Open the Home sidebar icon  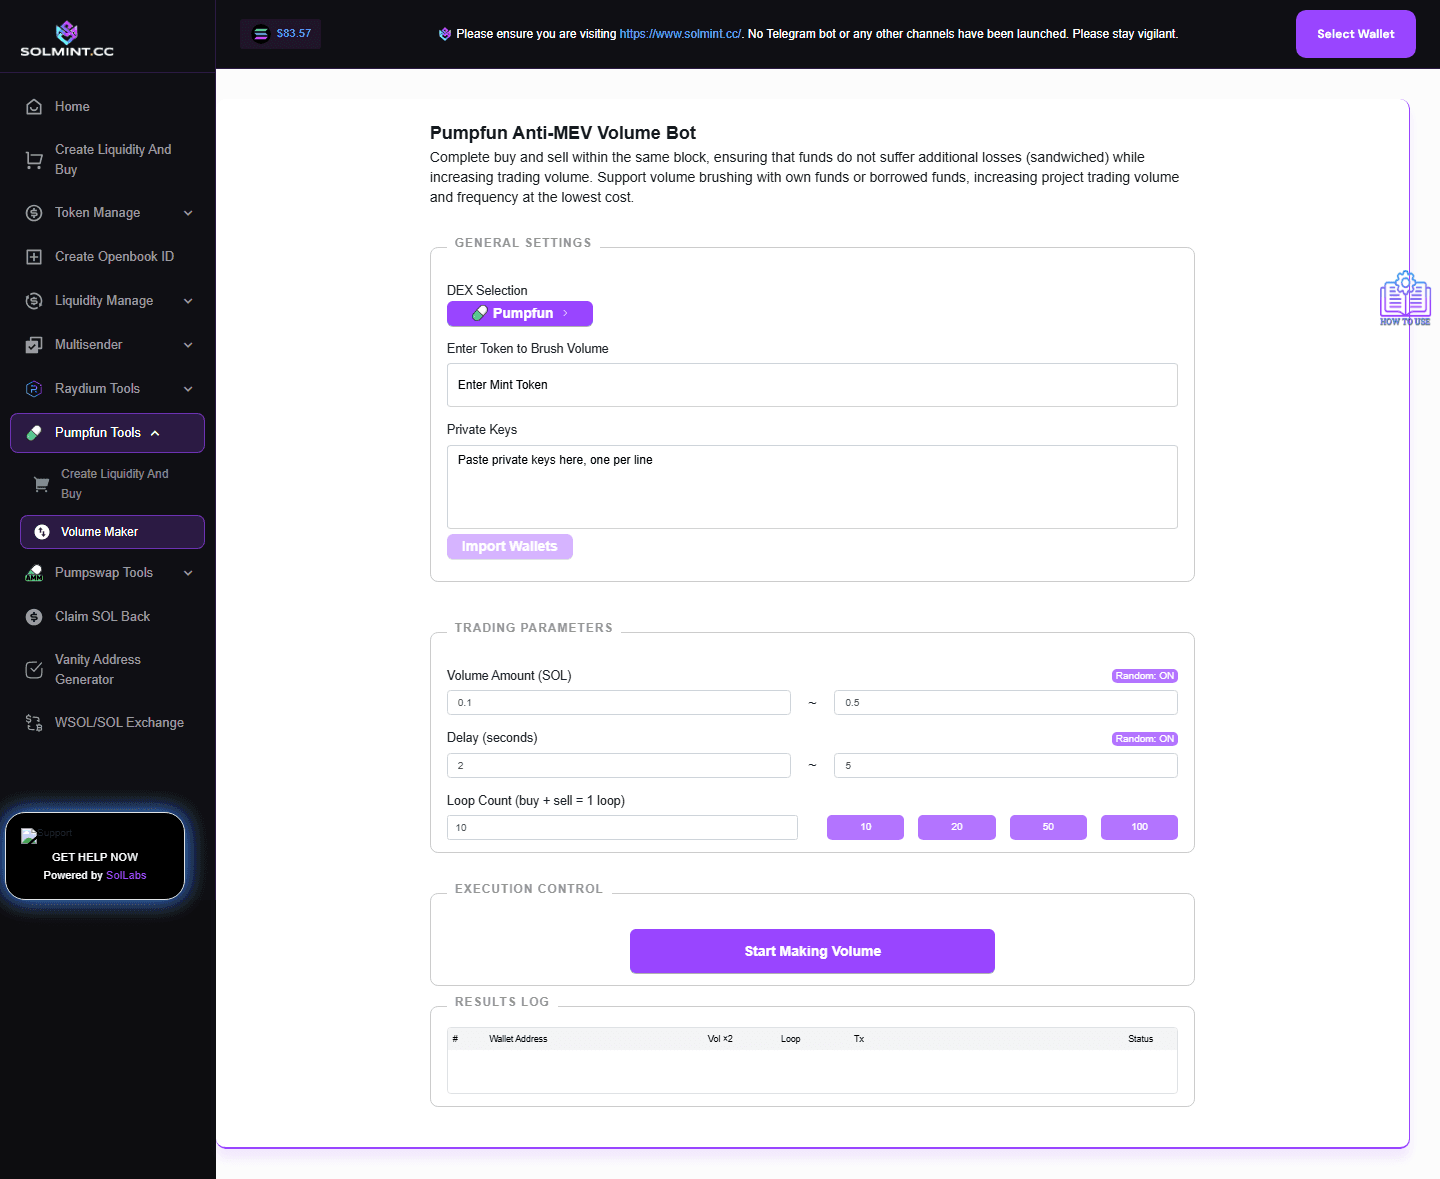tap(33, 106)
